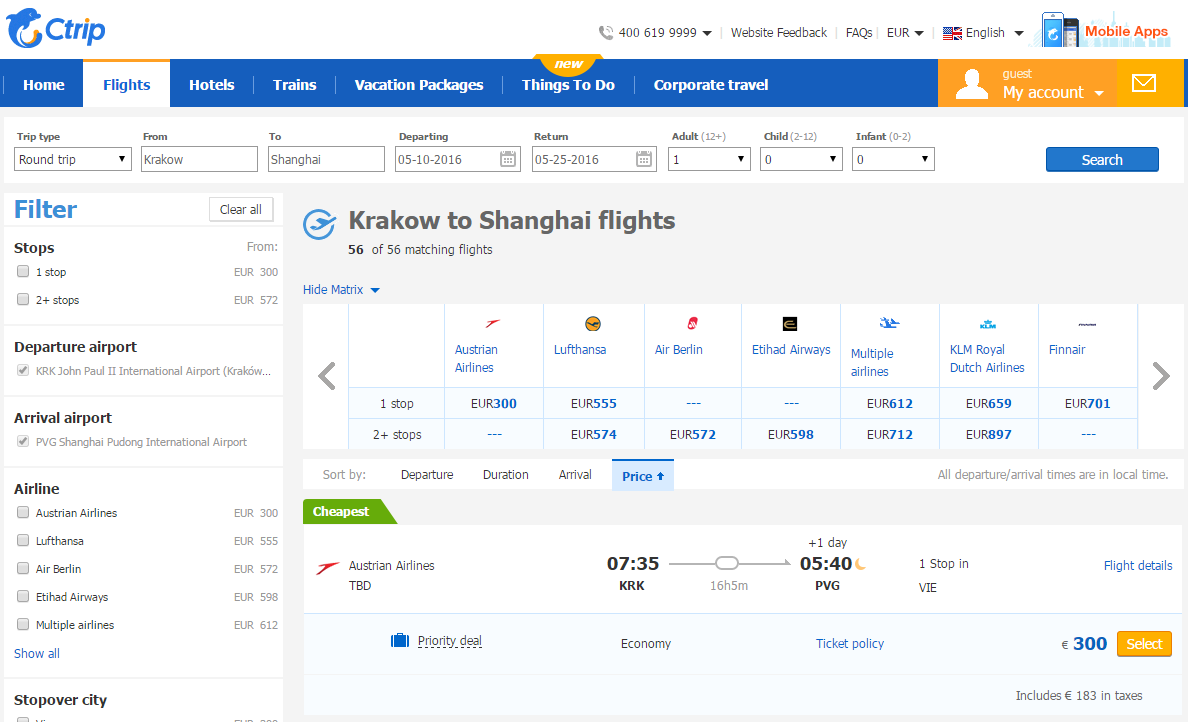Open the Trip type dropdown
This screenshot has height=722, width=1188.
click(73, 159)
